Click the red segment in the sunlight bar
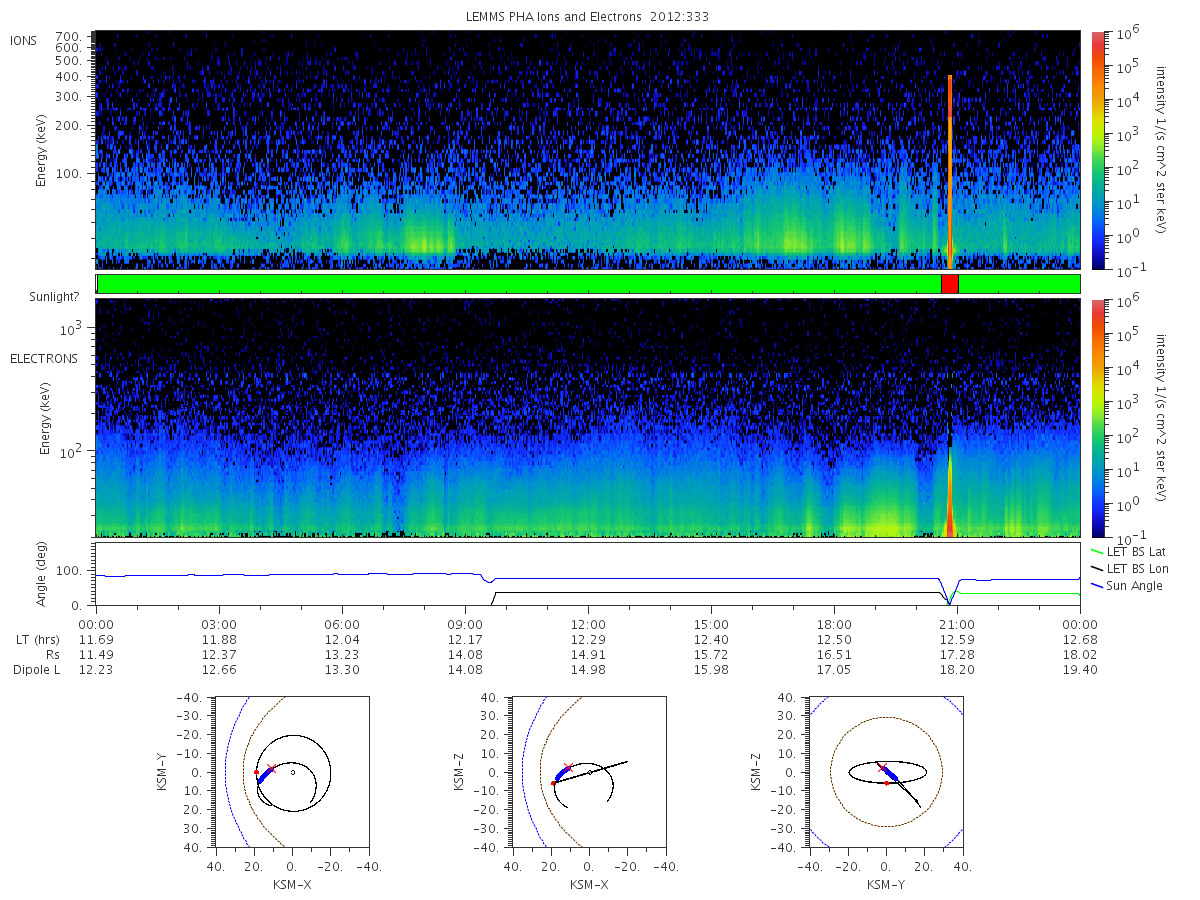Image resolution: width=1200 pixels, height=900 pixels. pyautogui.click(x=949, y=284)
